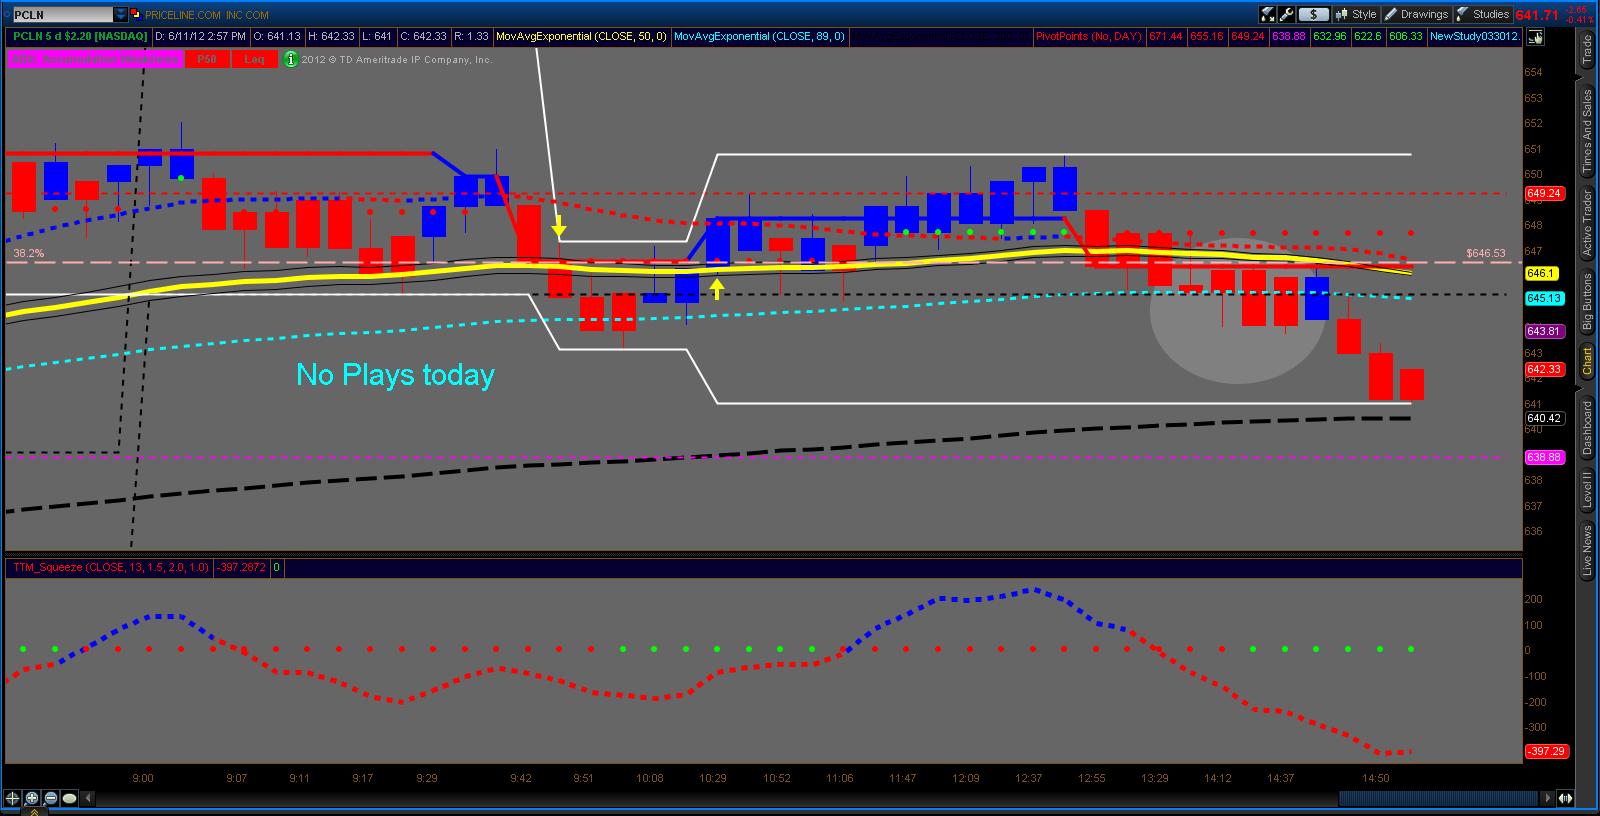This screenshot has width=1600, height=816.
Task: Expand the lower panel up-chevron
Action: pyautogui.click(x=35, y=811)
